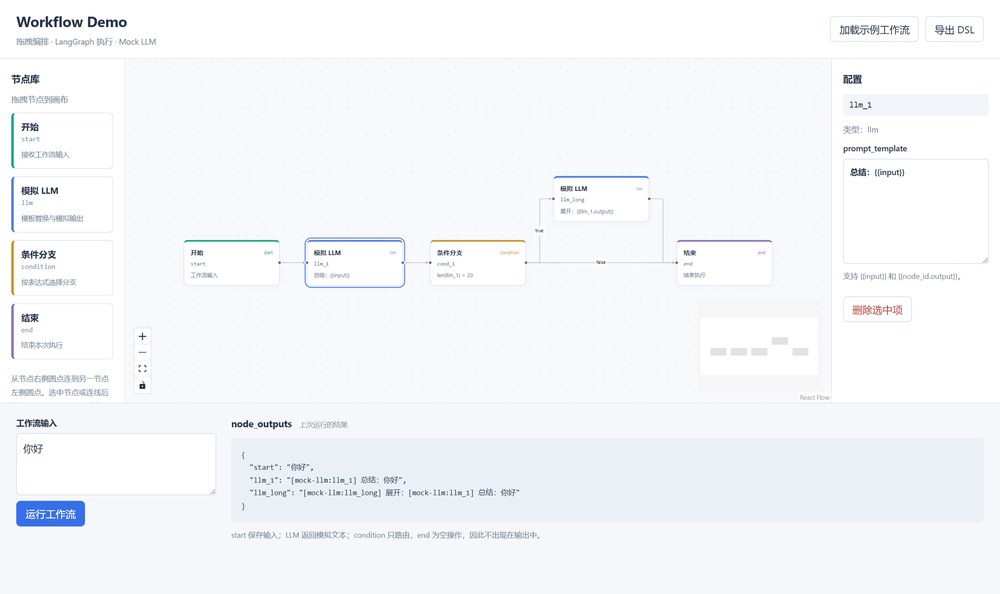Toggle the canvas interactivity lock
The width and height of the screenshot is (1000, 594).
142,385
